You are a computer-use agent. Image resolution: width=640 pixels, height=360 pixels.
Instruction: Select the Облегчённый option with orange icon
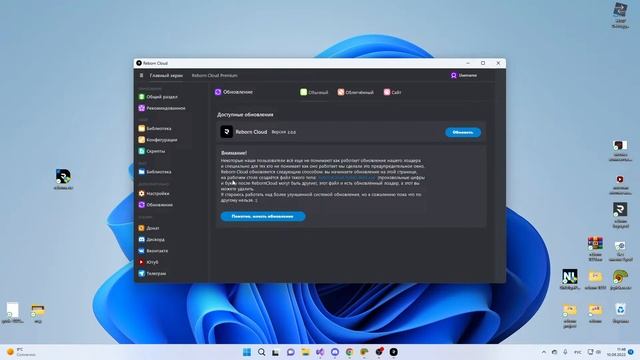(x=356, y=92)
